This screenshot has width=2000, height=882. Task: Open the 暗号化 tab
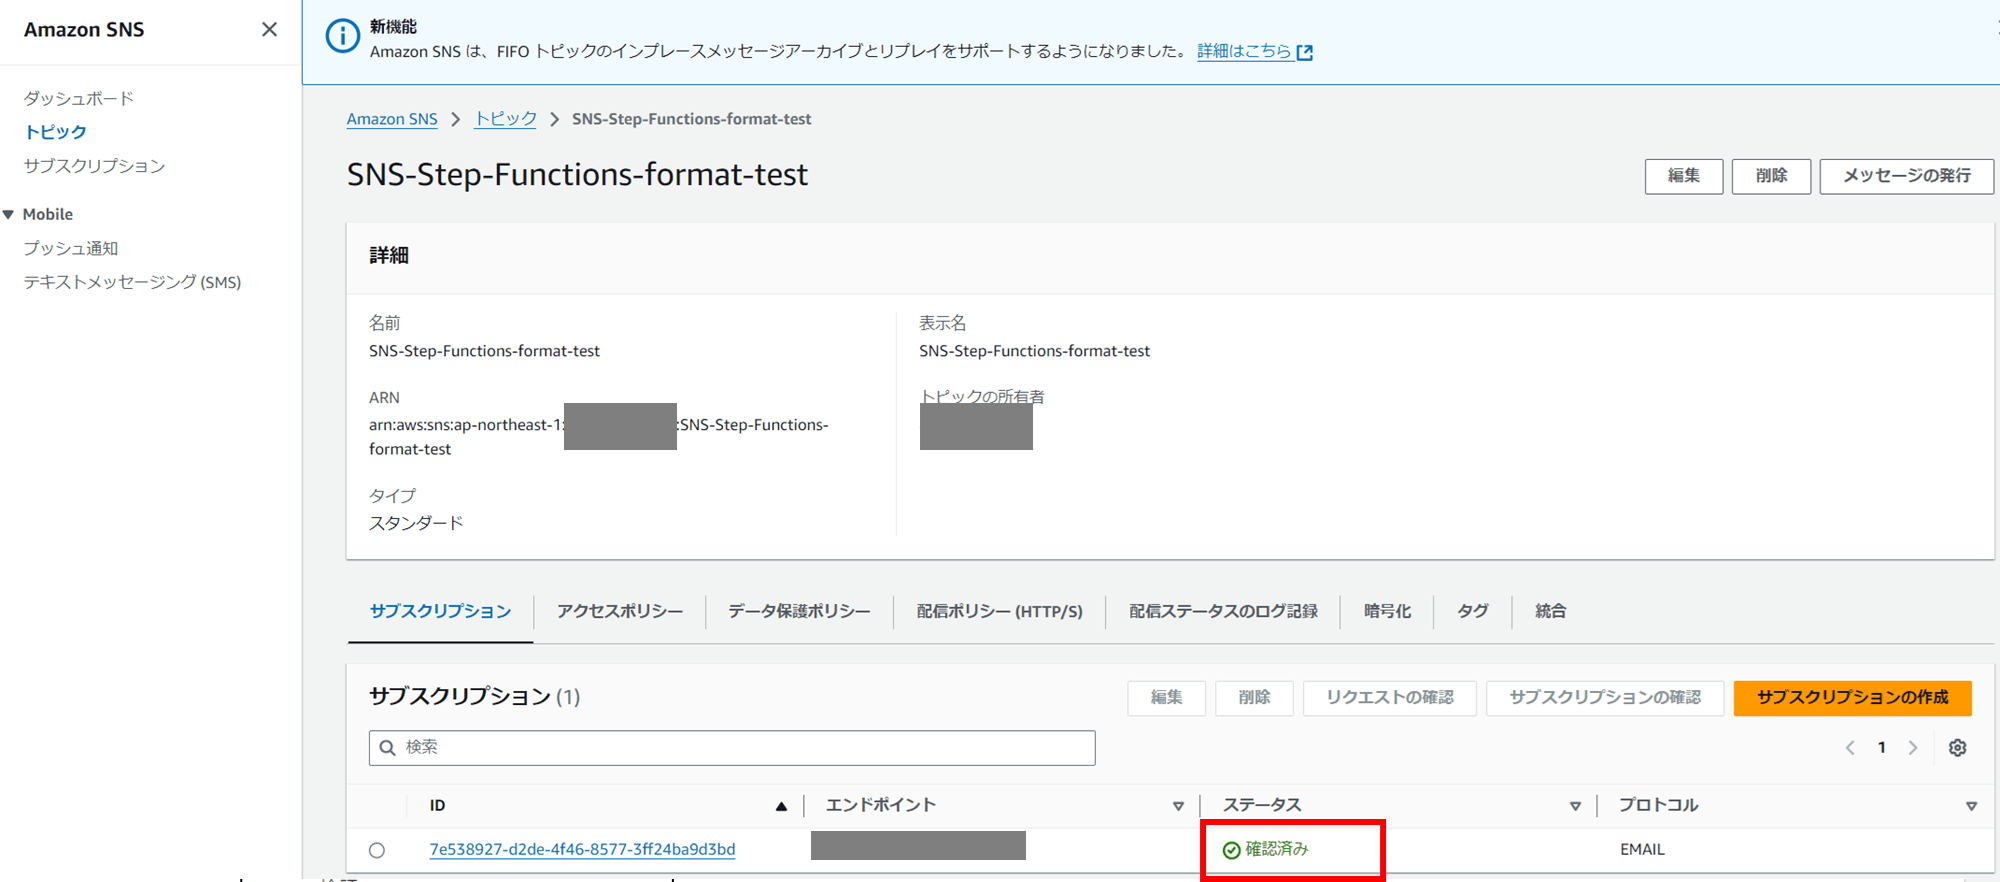pos(1387,611)
